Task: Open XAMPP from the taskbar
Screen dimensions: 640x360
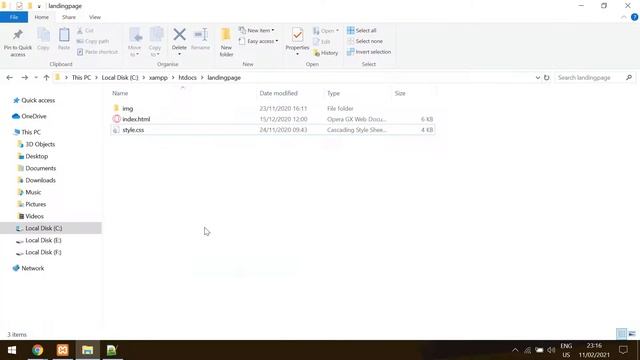Action: pos(62,350)
